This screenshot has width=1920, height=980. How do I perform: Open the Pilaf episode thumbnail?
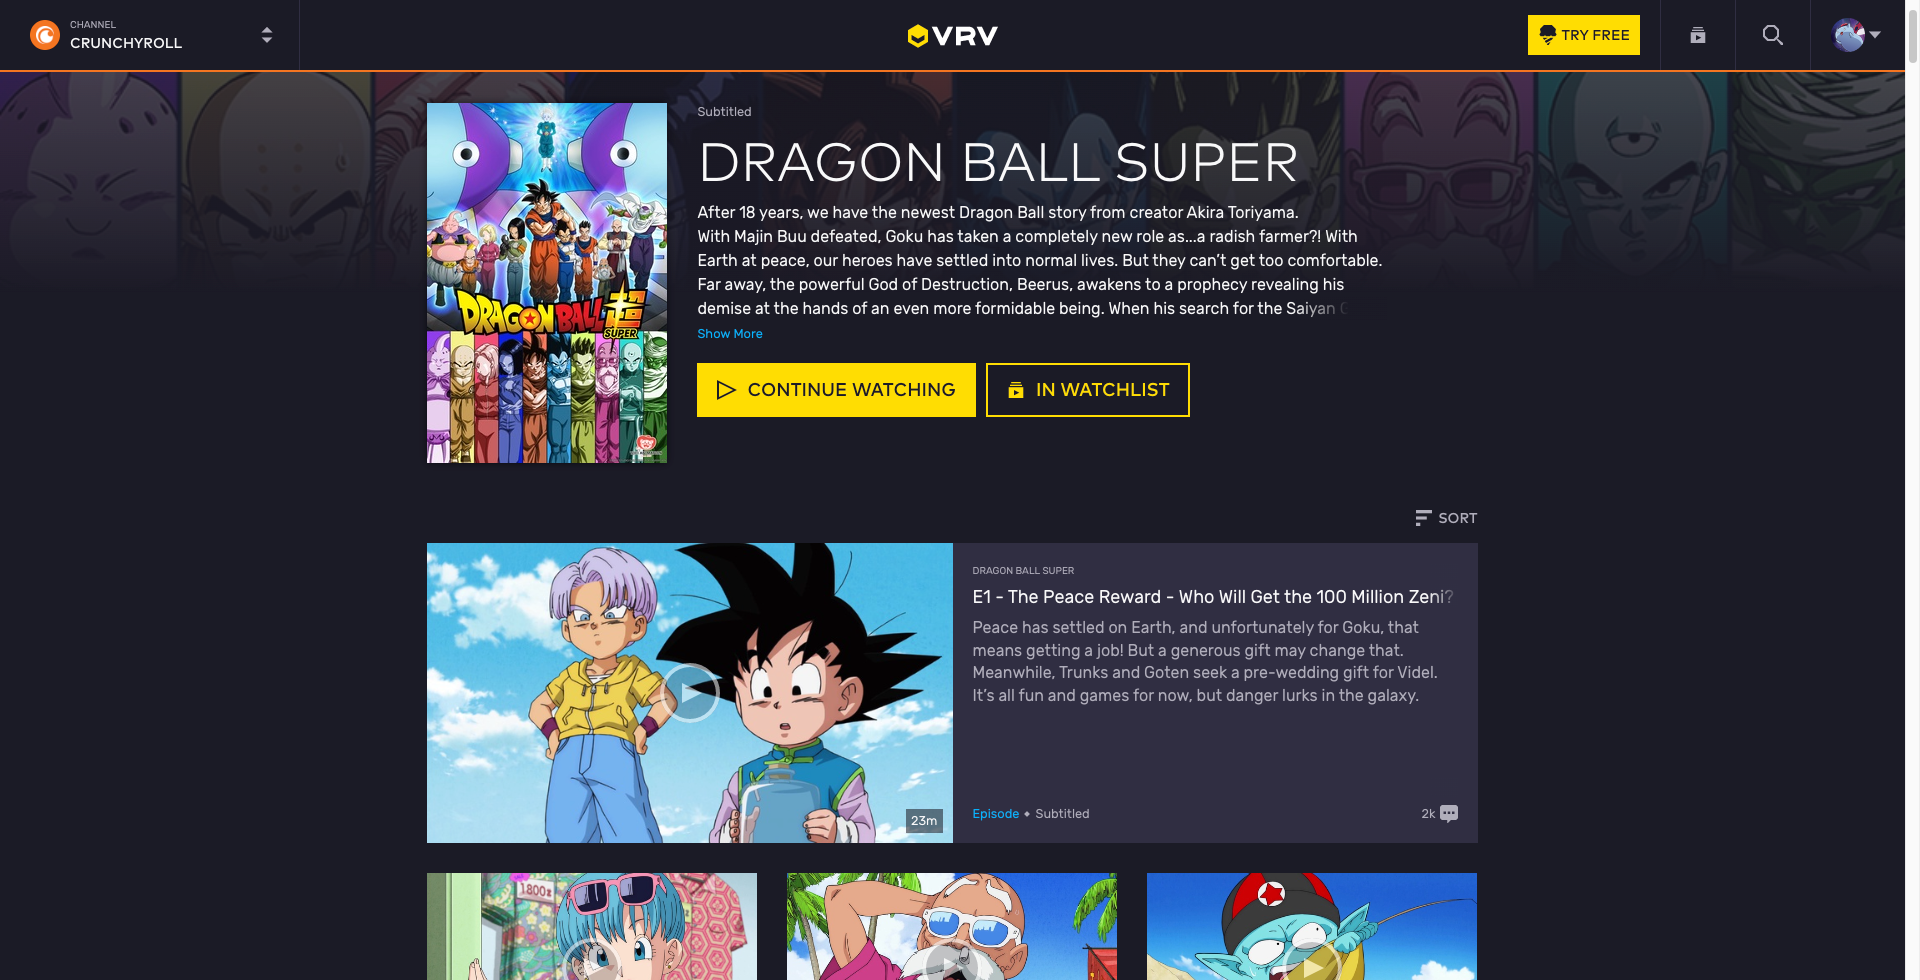tap(1312, 926)
